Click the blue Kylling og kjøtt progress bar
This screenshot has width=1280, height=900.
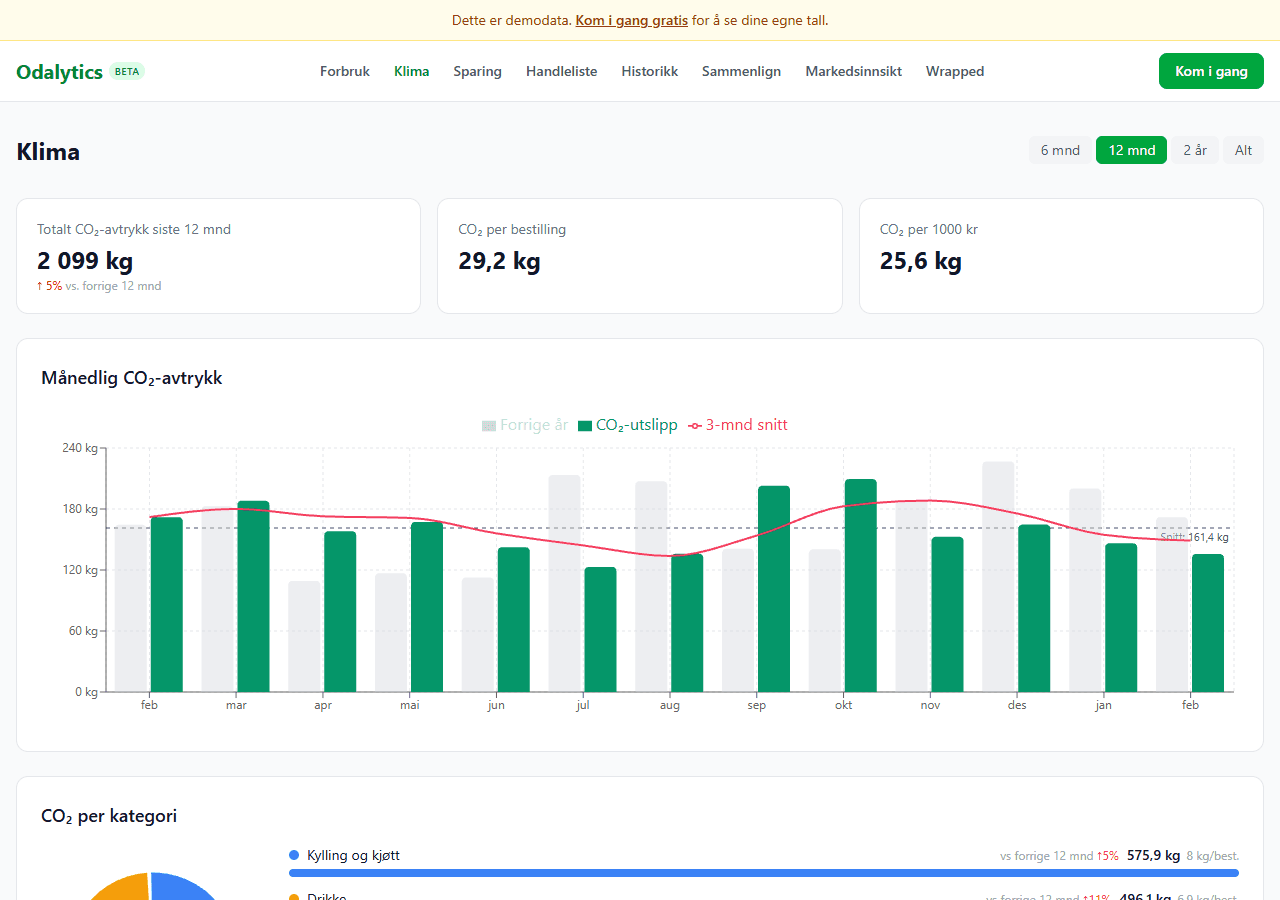(763, 873)
